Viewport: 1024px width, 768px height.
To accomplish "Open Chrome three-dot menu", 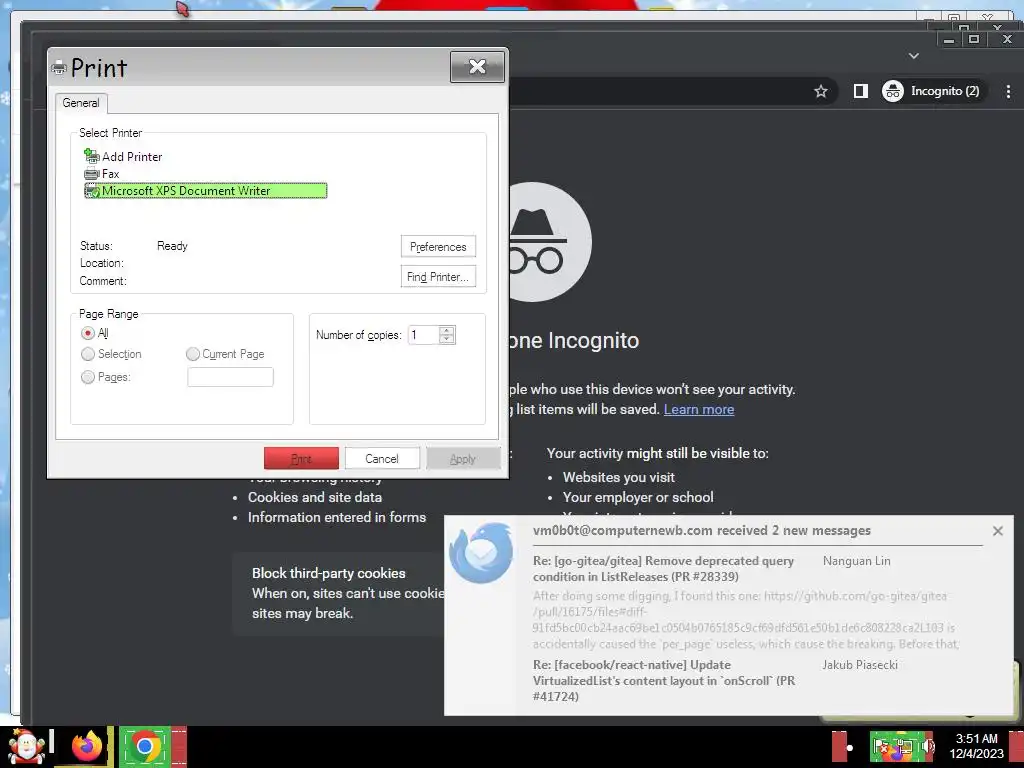I will 1008,91.
